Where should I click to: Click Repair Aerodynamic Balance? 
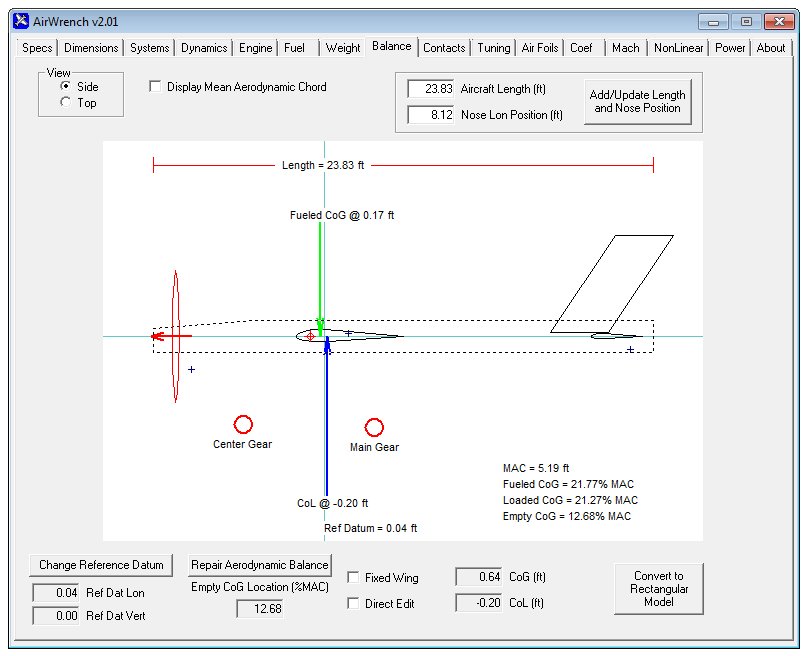coord(258,564)
